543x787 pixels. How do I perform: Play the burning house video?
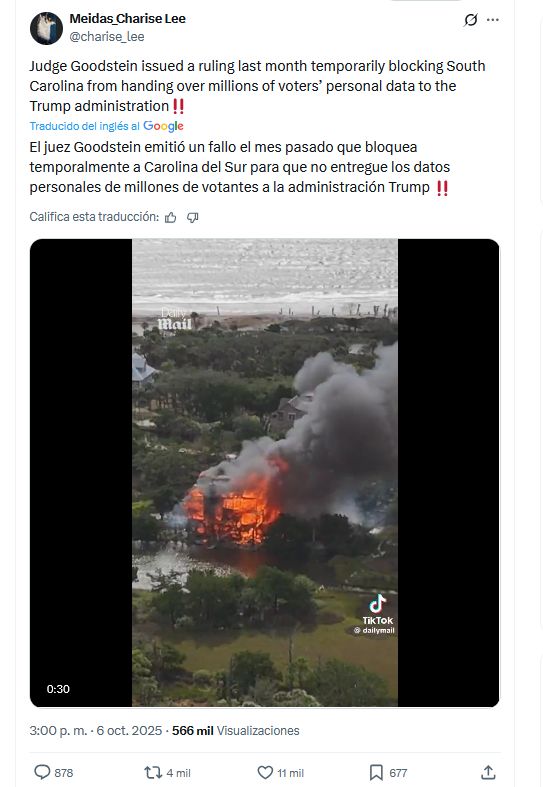tap(264, 472)
